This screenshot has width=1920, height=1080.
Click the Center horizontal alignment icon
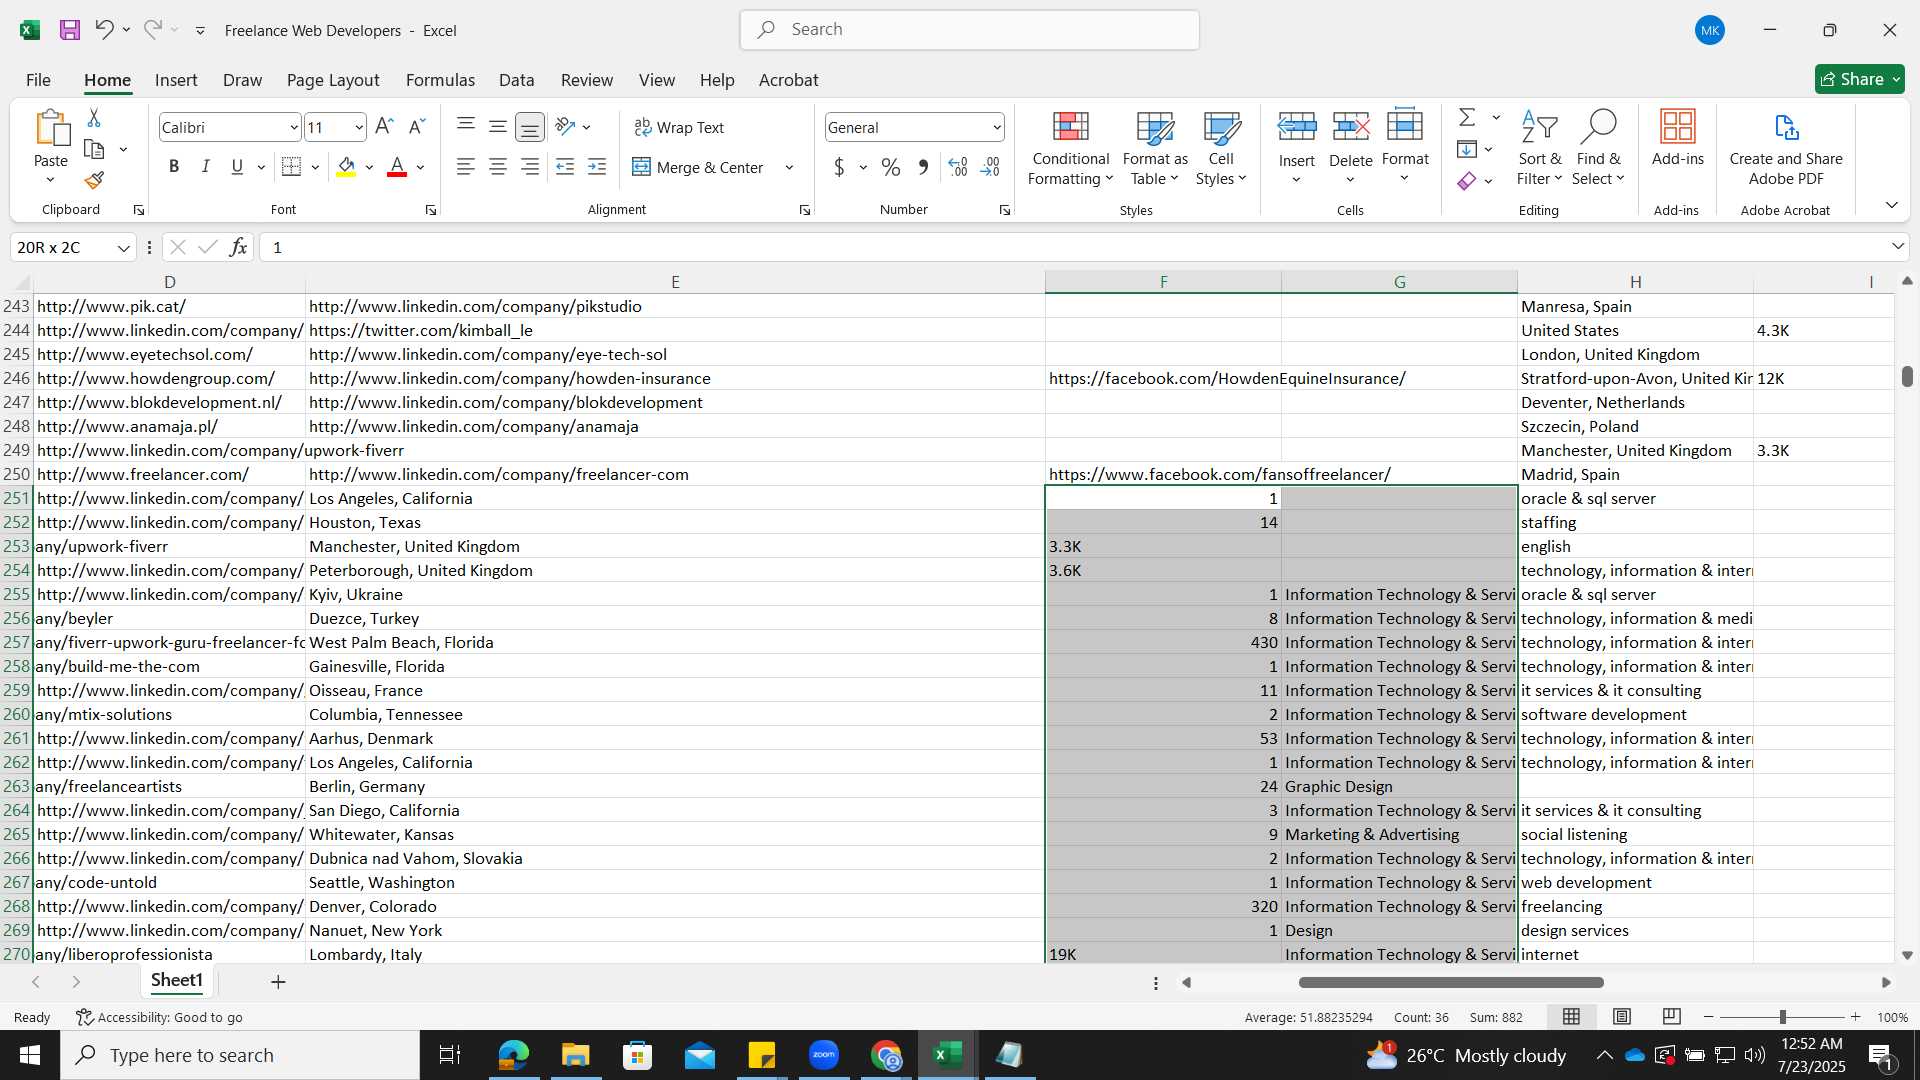[498, 167]
